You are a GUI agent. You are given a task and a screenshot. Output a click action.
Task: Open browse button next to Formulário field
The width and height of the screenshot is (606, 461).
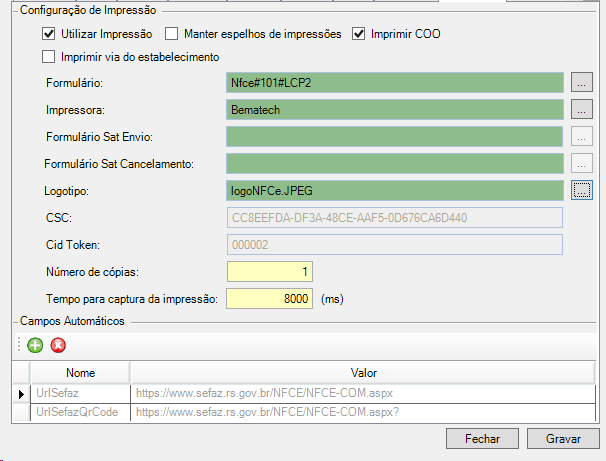[x=583, y=82]
